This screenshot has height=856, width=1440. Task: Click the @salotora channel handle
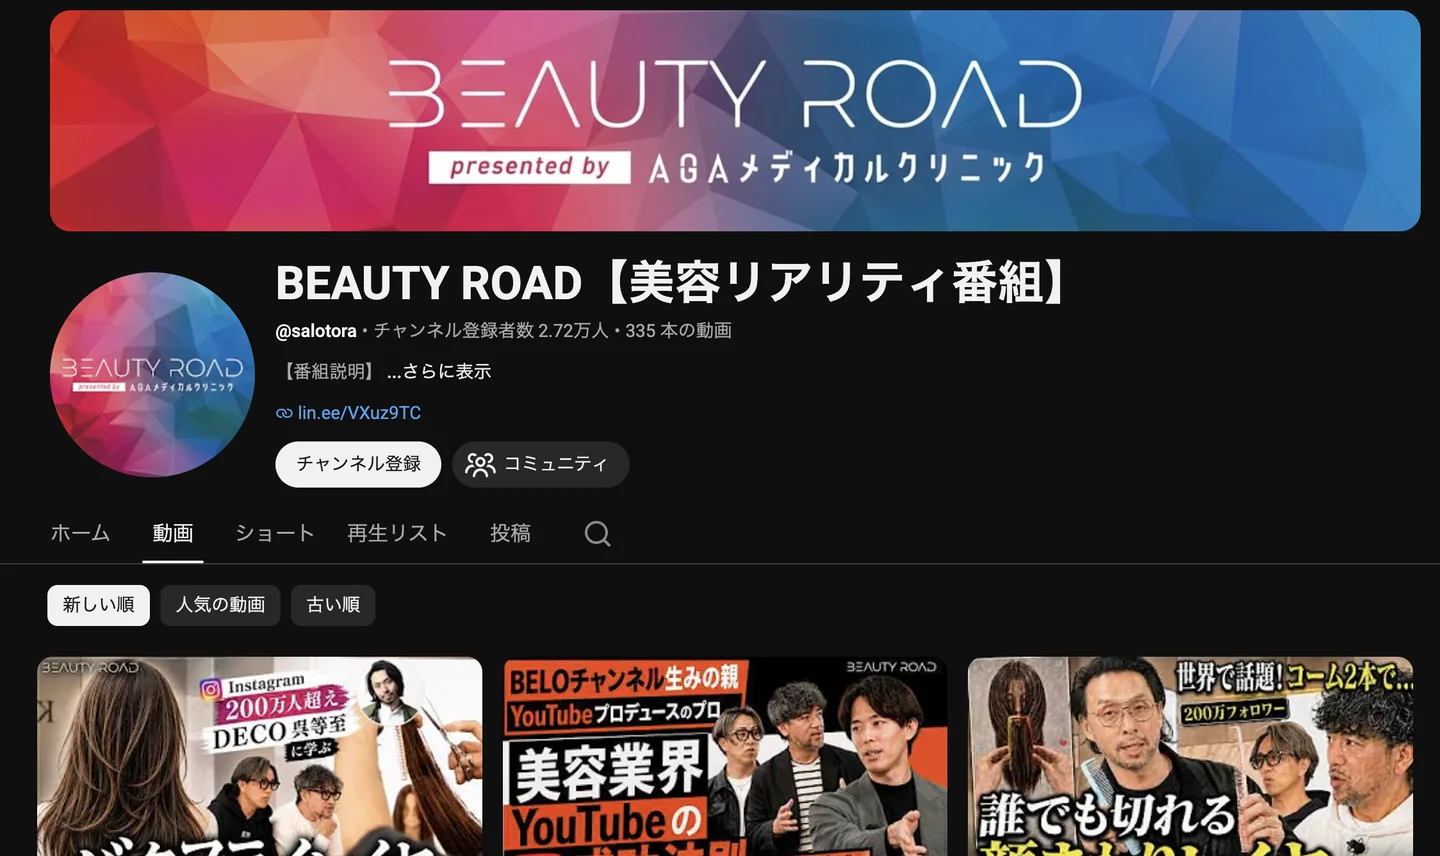pos(316,331)
